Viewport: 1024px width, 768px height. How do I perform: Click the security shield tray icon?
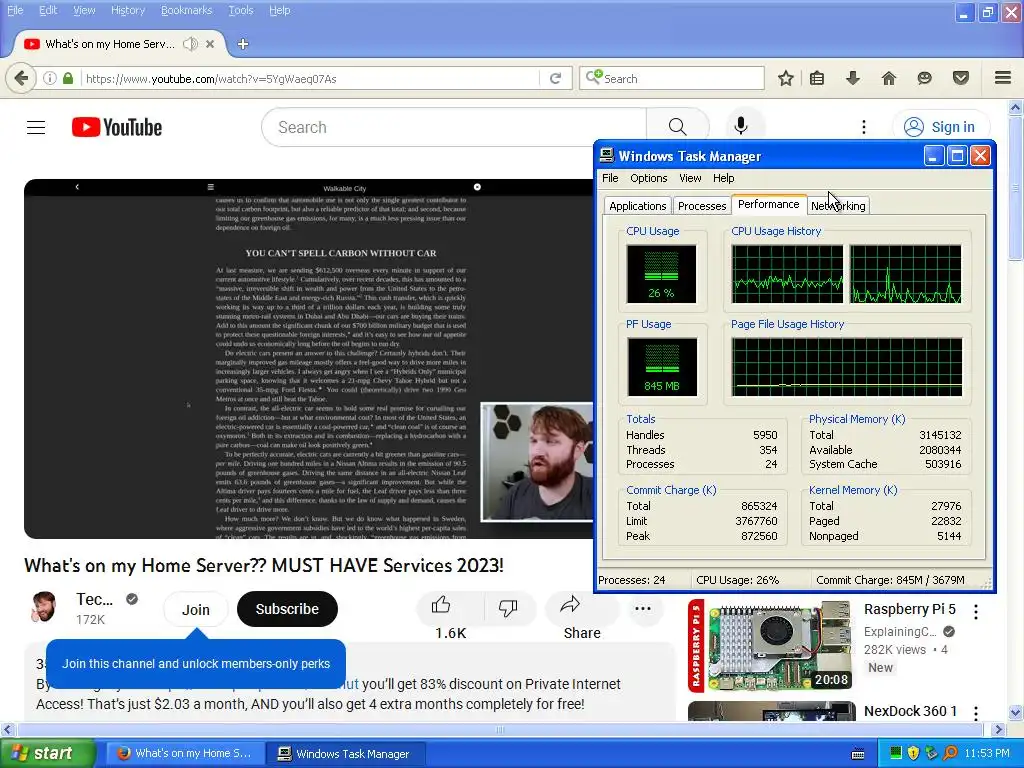pyautogui.click(x=914, y=754)
